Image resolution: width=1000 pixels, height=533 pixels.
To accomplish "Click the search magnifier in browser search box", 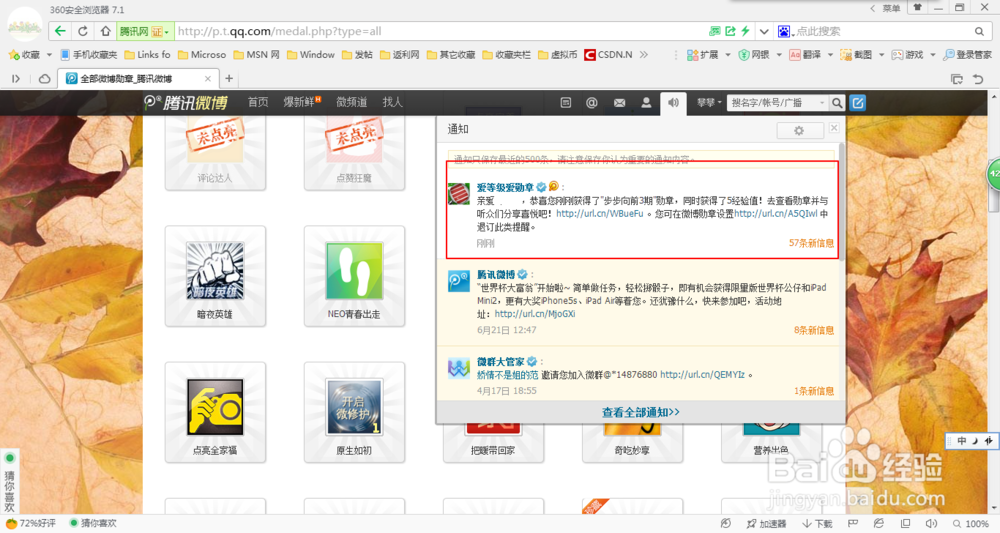I will click(979, 31).
